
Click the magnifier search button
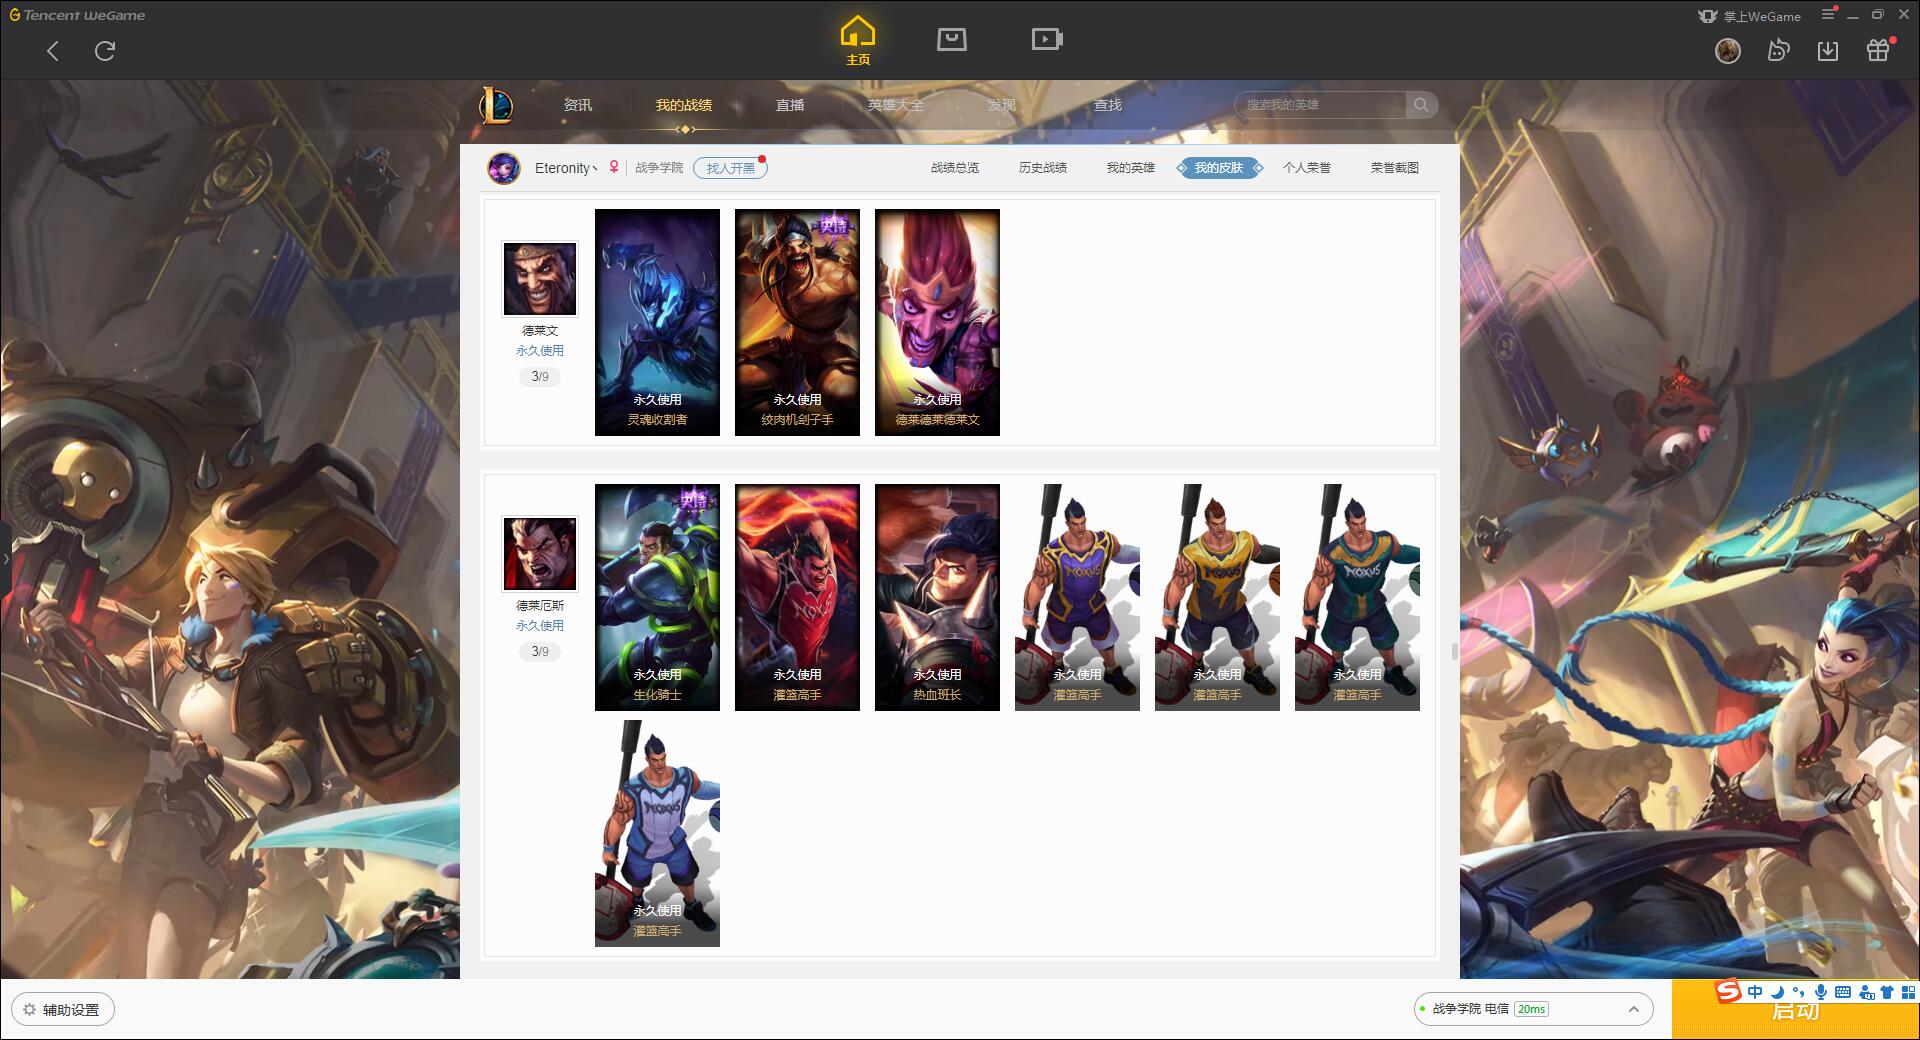tap(1421, 105)
